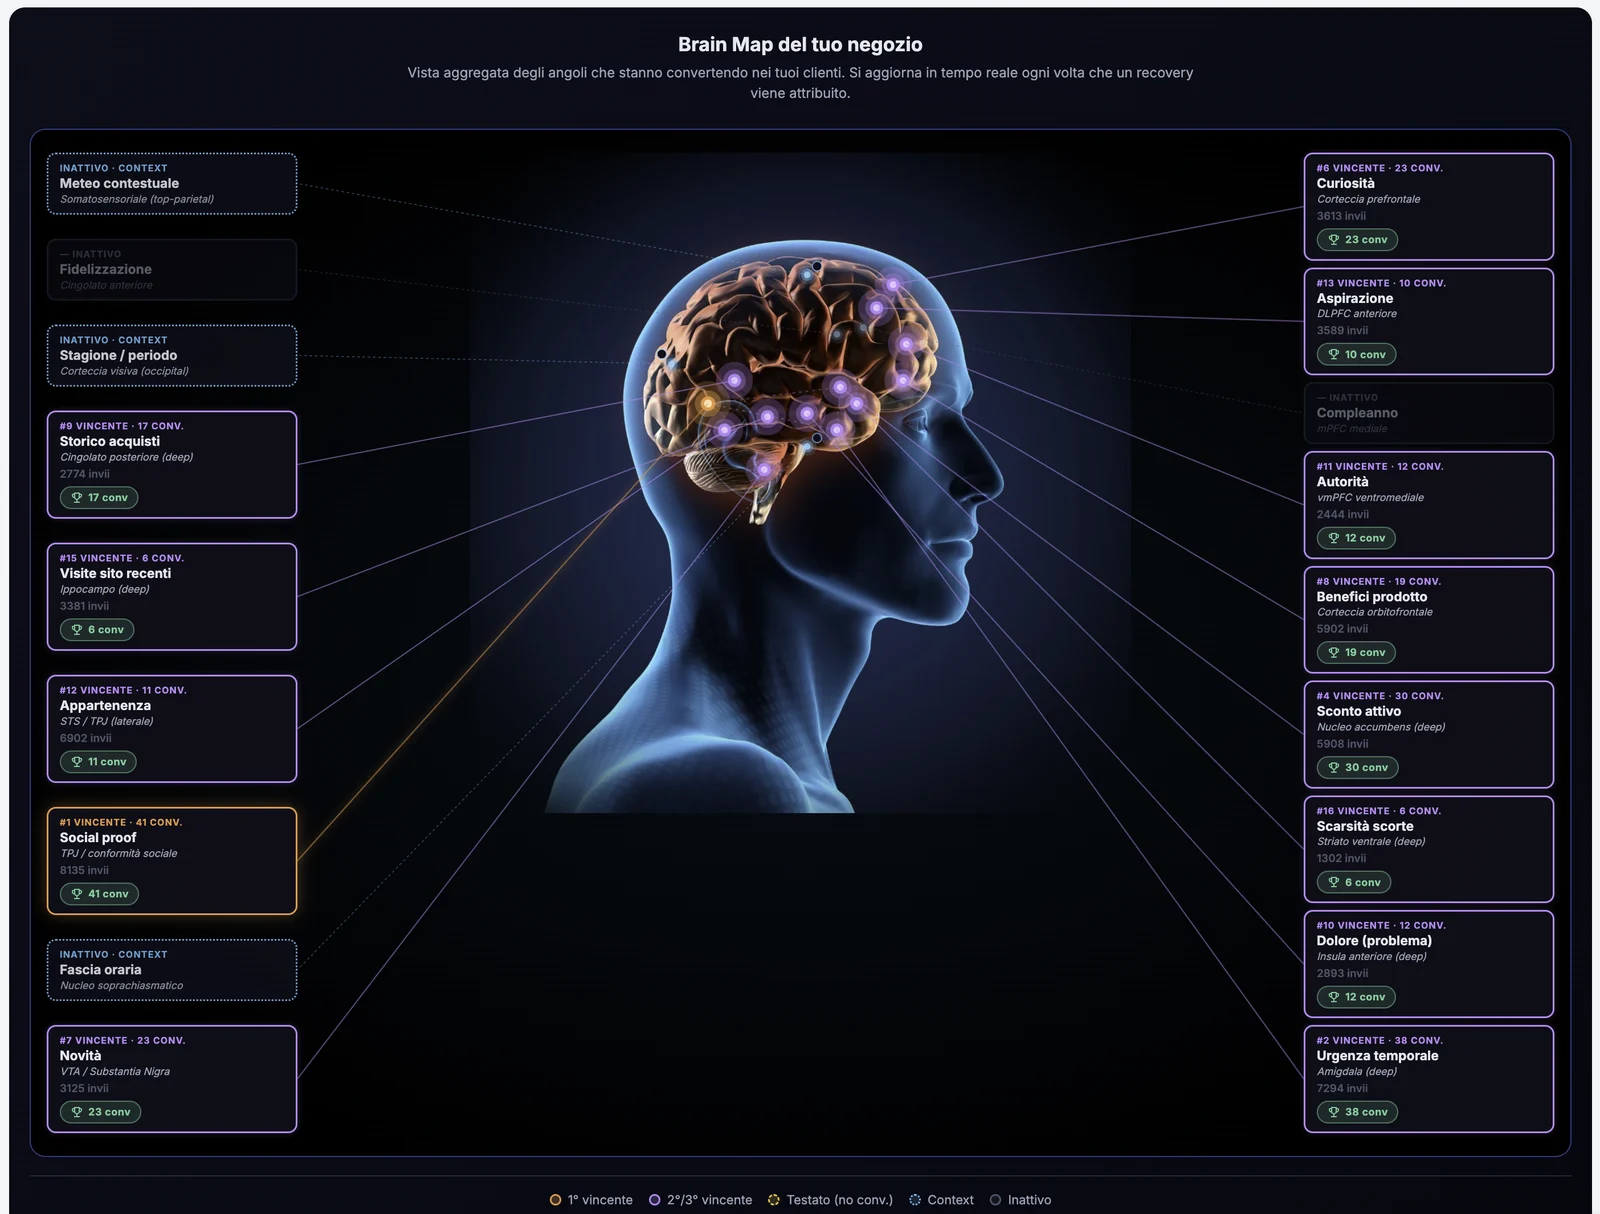The height and width of the screenshot is (1214, 1600).
Task: Open the Meteo contestuale inactive card
Action: pyautogui.click(x=172, y=184)
